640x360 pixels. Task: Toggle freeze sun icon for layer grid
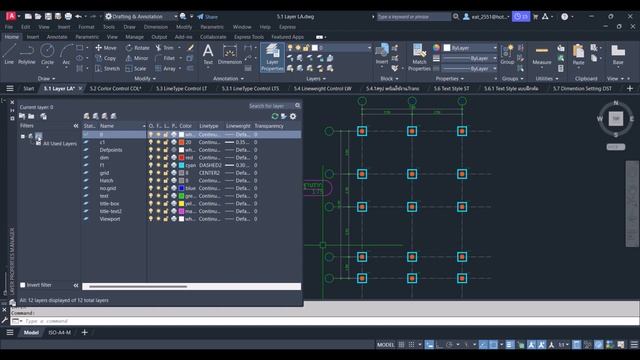158,173
